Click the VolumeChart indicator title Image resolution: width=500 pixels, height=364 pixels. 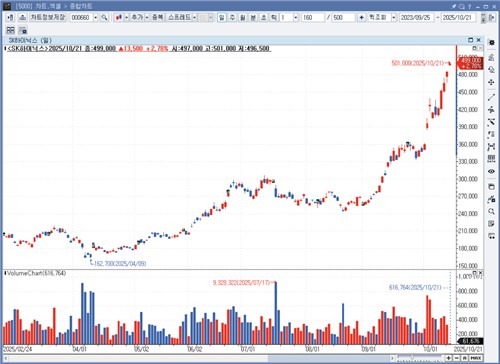coord(36,273)
